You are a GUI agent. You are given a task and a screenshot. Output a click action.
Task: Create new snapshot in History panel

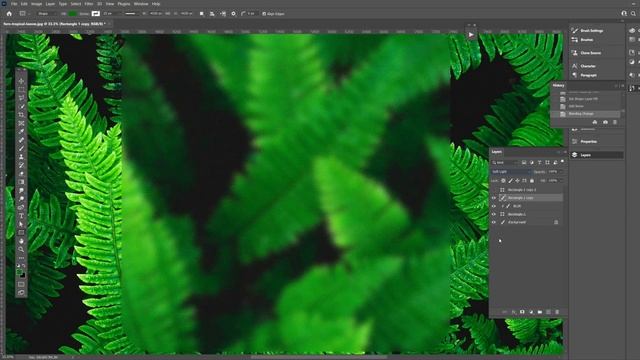pos(605,122)
